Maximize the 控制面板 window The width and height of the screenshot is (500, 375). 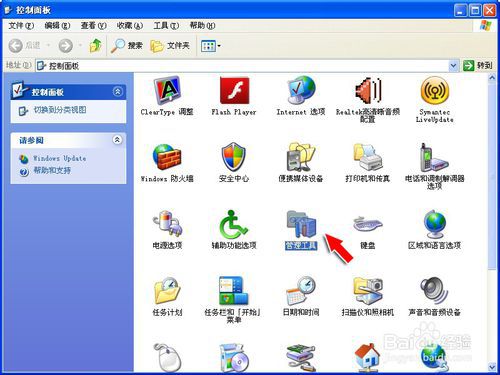[x=475, y=10]
